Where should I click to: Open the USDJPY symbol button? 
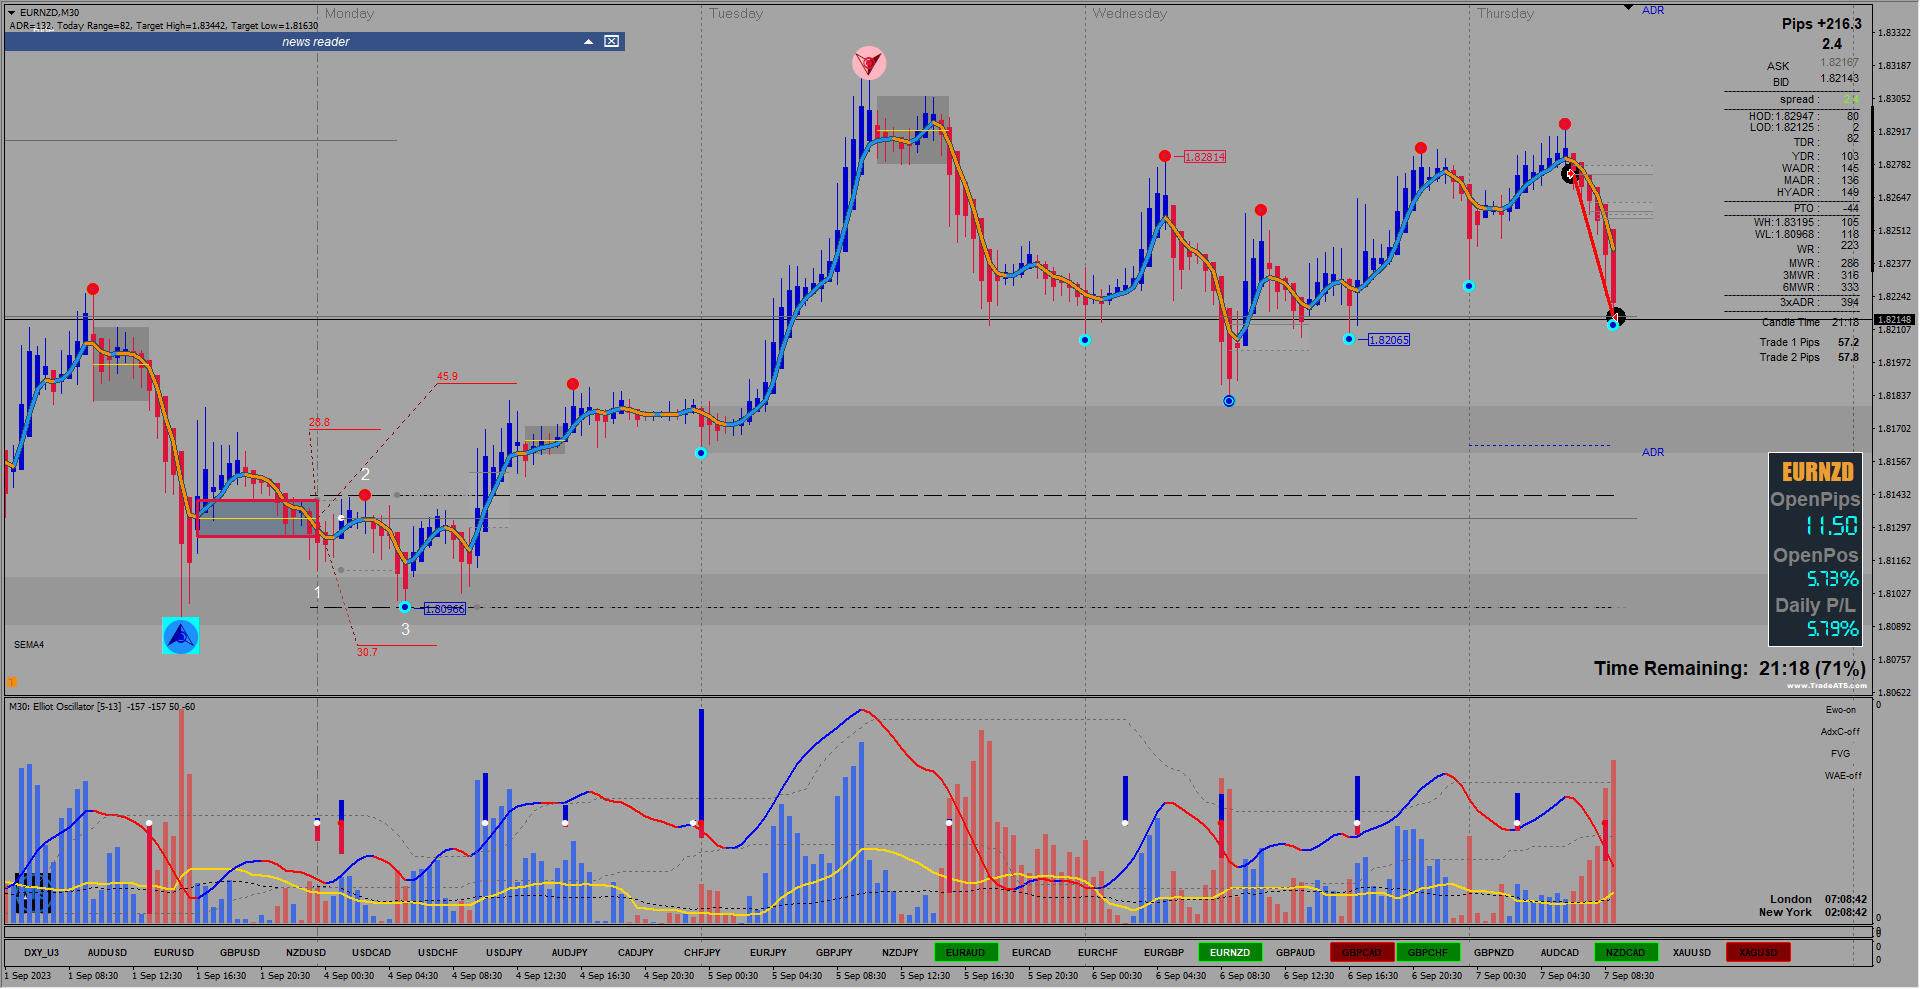coord(503,953)
